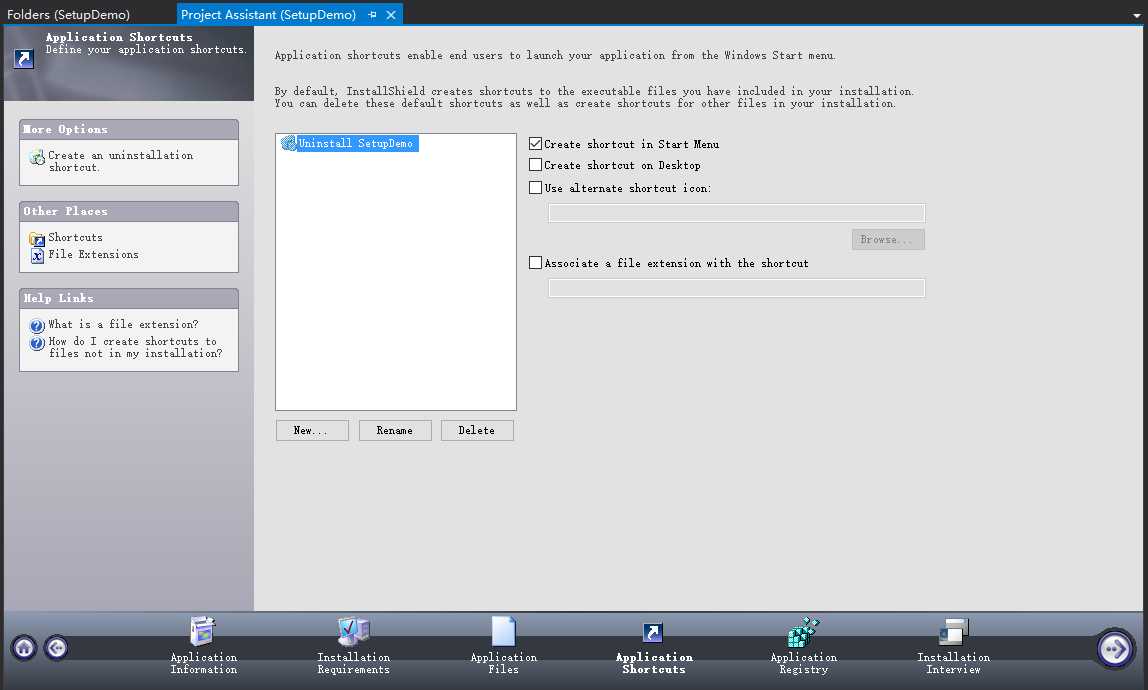Open the tab list dropdown arrow at top right
This screenshot has width=1148, height=690.
pyautogui.click(x=1136, y=15)
